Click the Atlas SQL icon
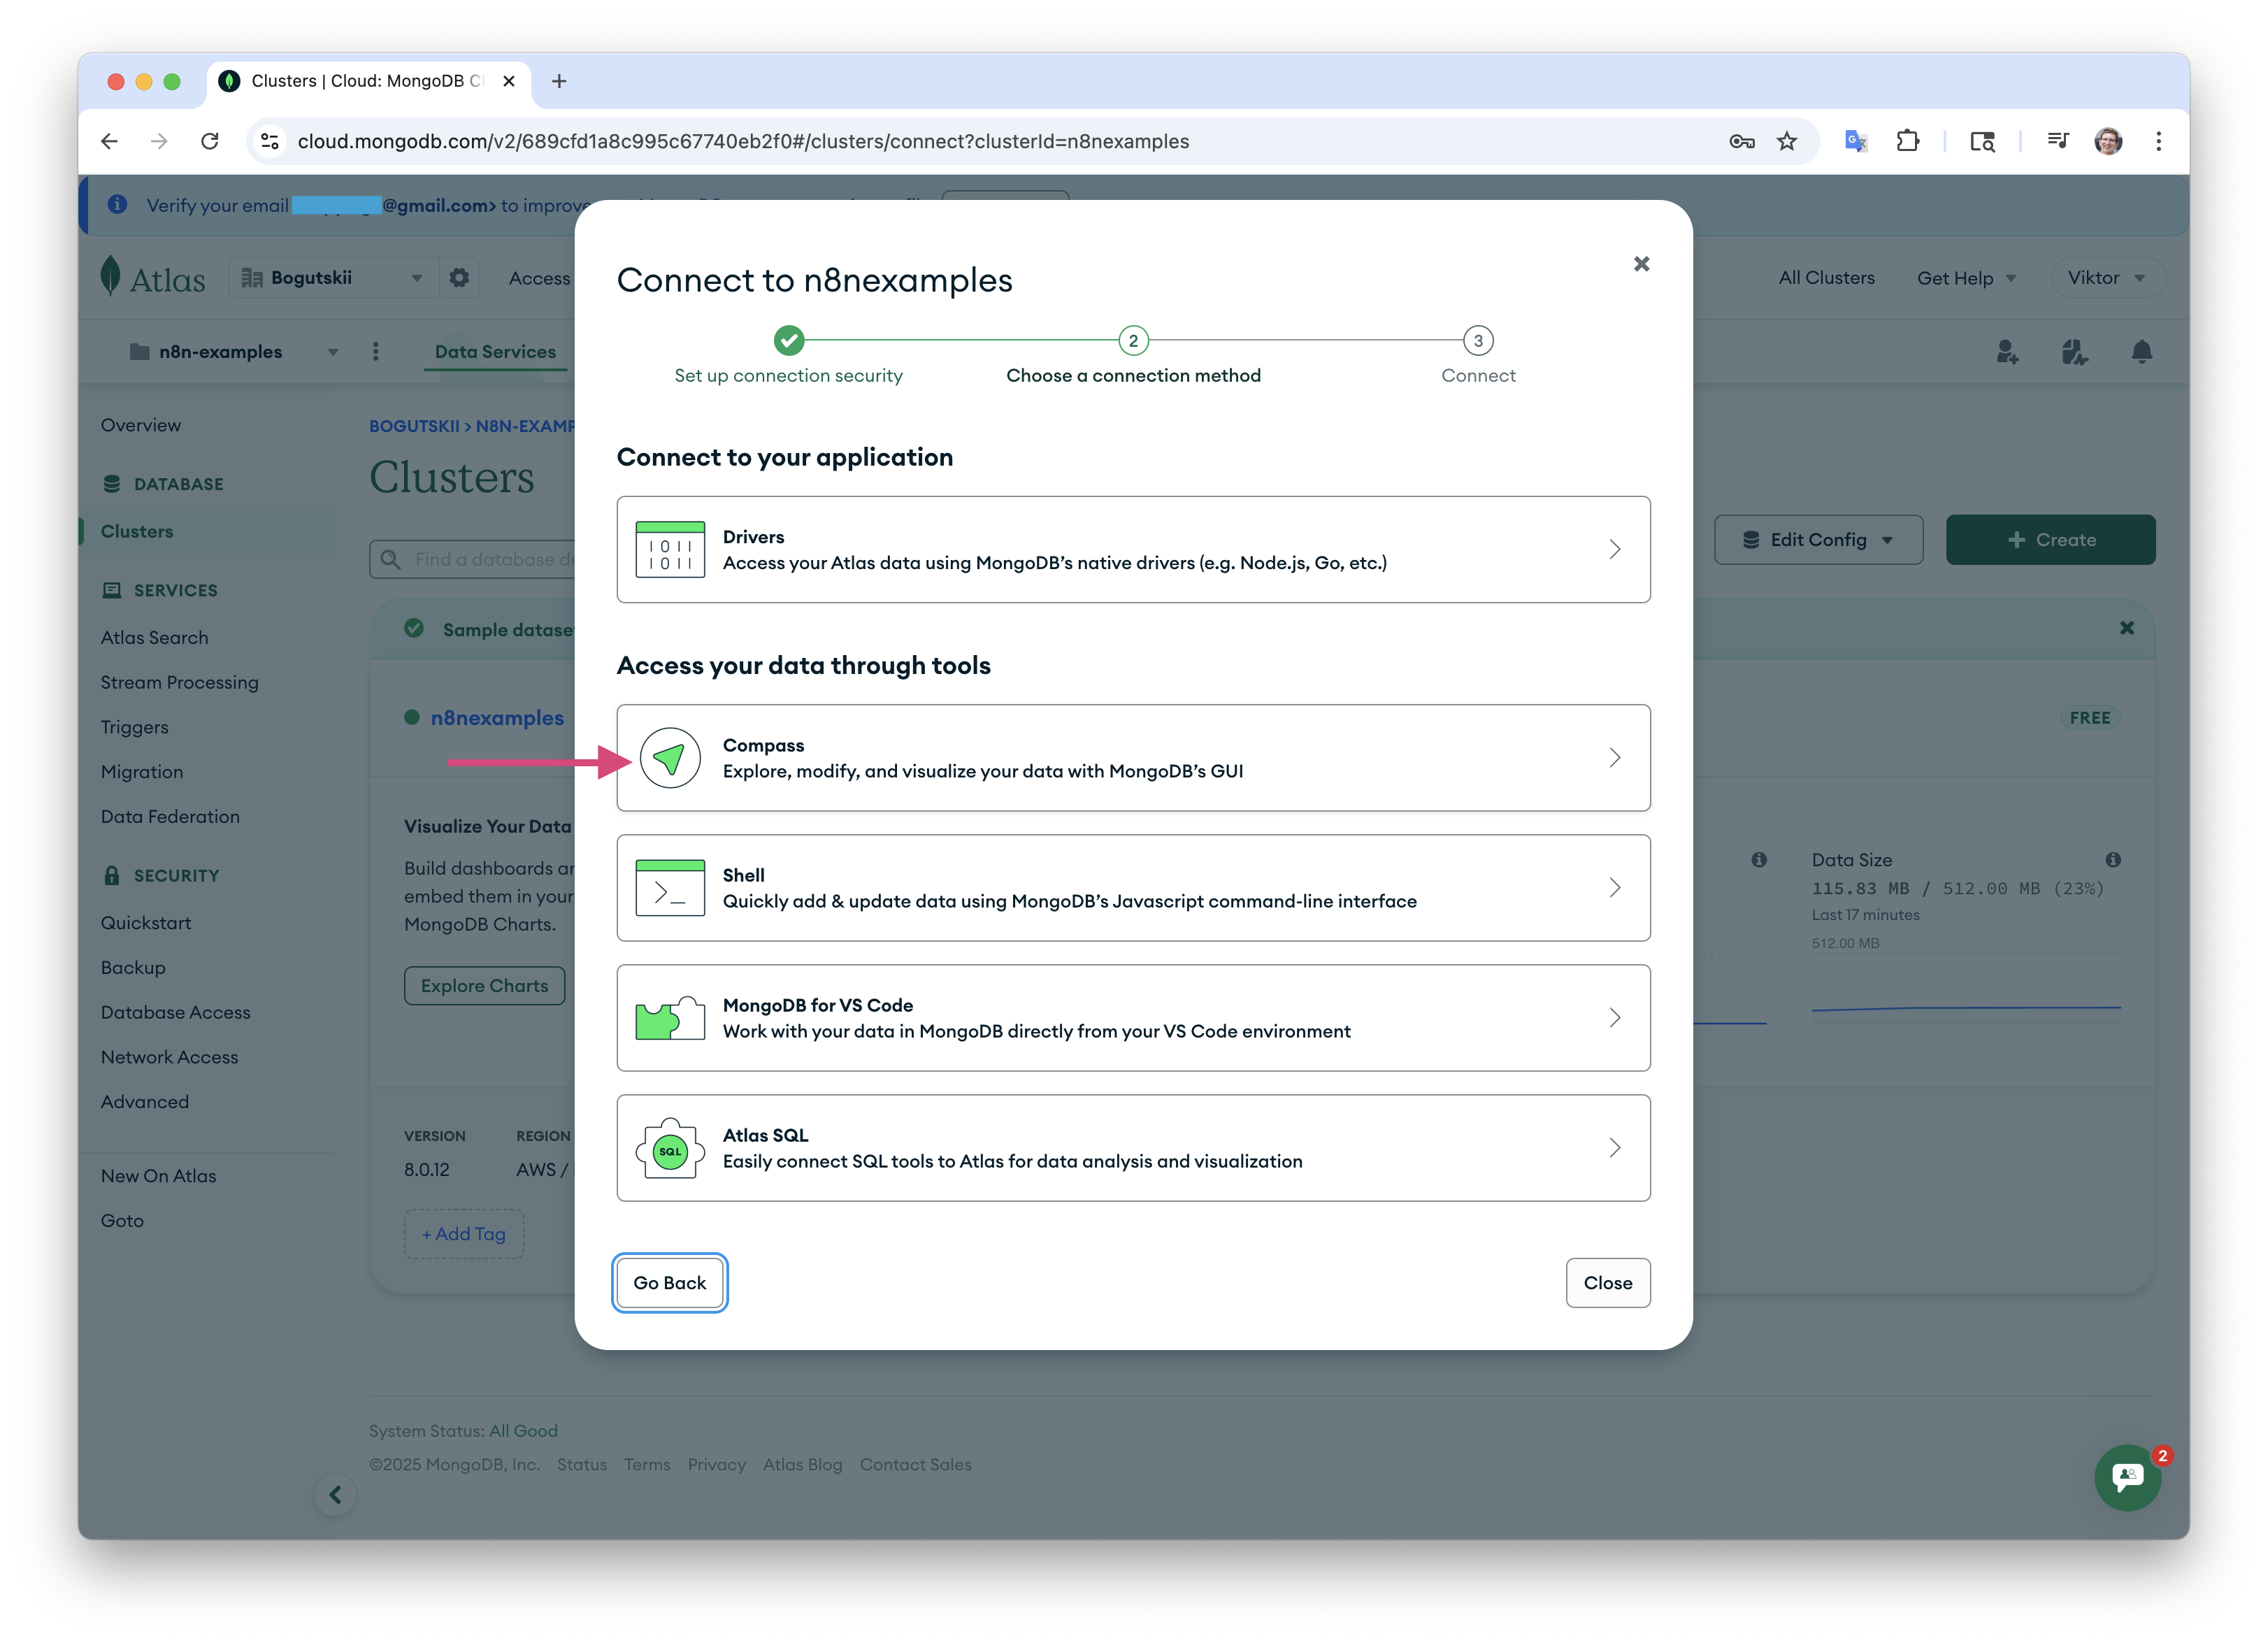2268x1643 pixels. click(x=669, y=1148)
